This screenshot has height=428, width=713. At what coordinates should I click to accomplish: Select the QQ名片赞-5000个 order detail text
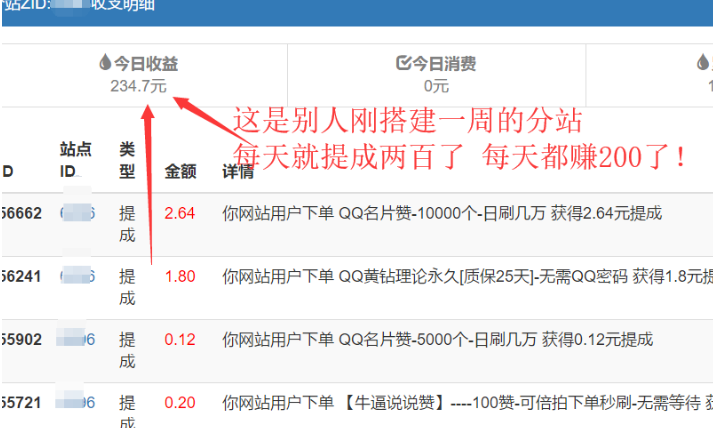(435, 340)
